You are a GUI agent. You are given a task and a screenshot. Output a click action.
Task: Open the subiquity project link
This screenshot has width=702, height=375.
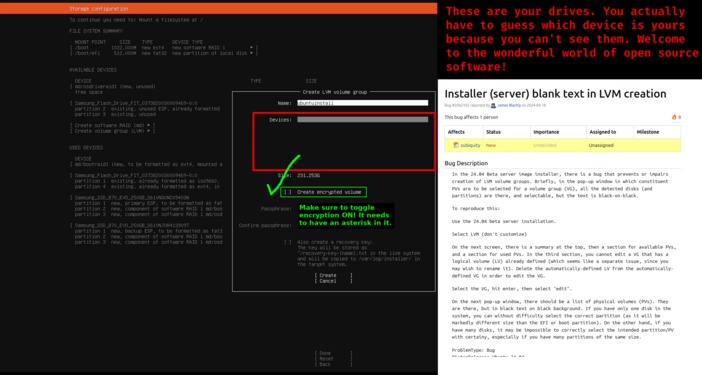[x=470, y=145]
